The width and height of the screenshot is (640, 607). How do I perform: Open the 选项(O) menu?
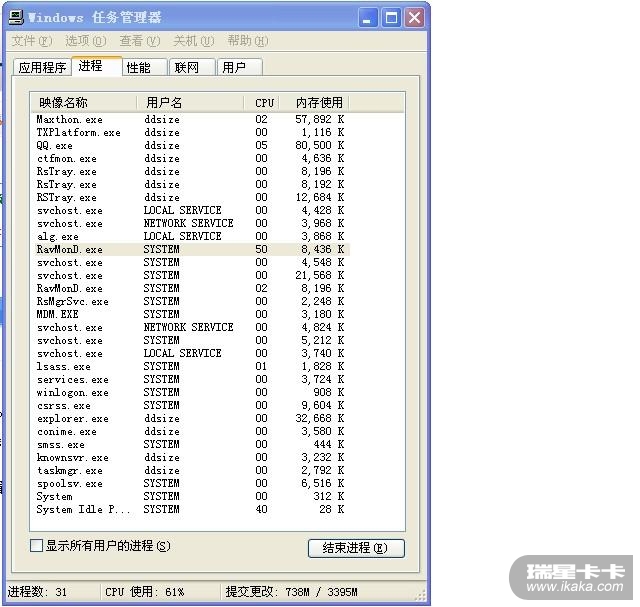coord(86,41)
